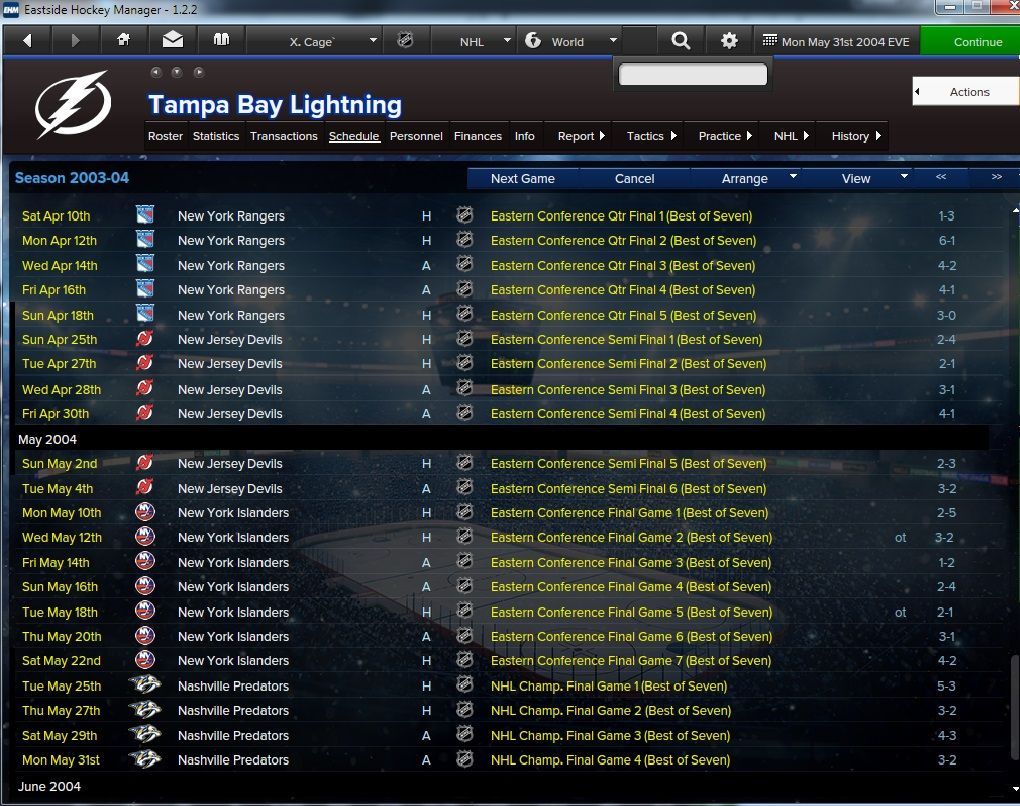
Task: Click the NHL shield icon in toolbar
Action: click(405, 41)
